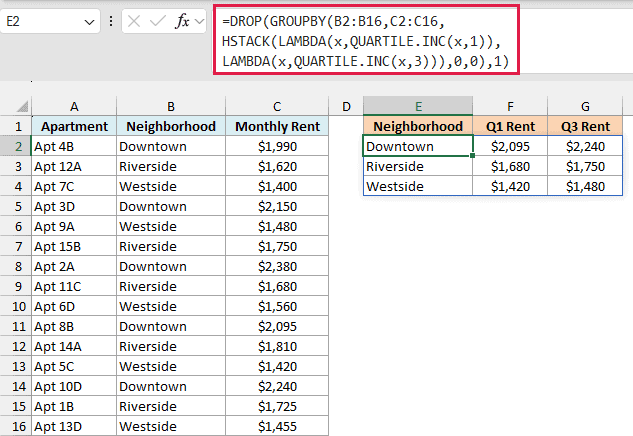Open the Name Box dropdown arrow
This screenshot has height=436, width=633.
89,22
